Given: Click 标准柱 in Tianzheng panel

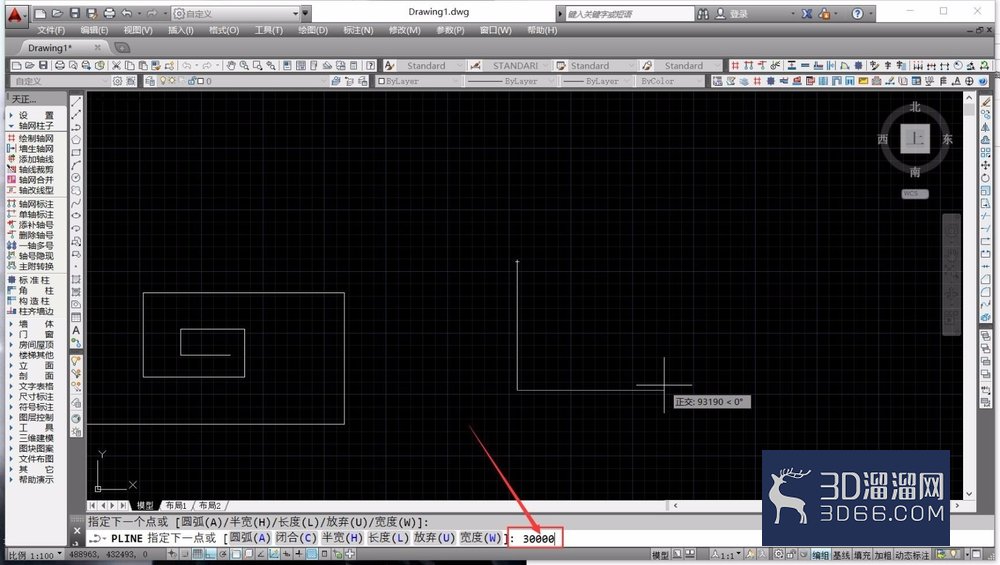Looking at the screenshot, I should point(34,280).
